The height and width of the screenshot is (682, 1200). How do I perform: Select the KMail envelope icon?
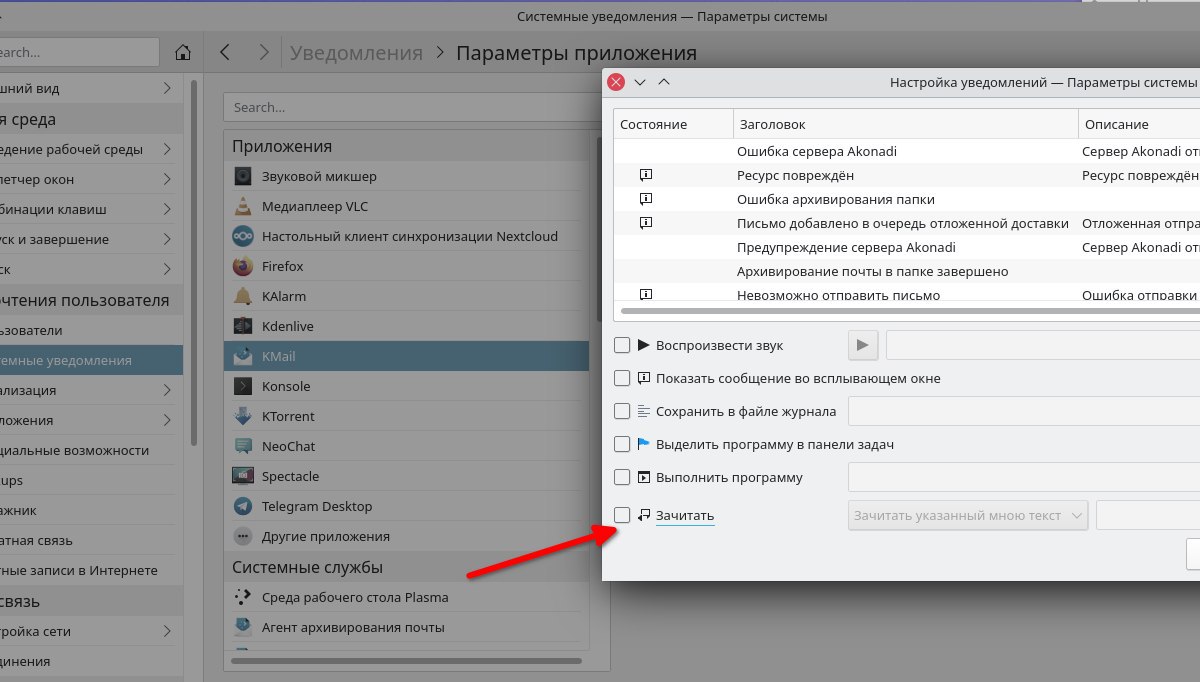[243, 356]
